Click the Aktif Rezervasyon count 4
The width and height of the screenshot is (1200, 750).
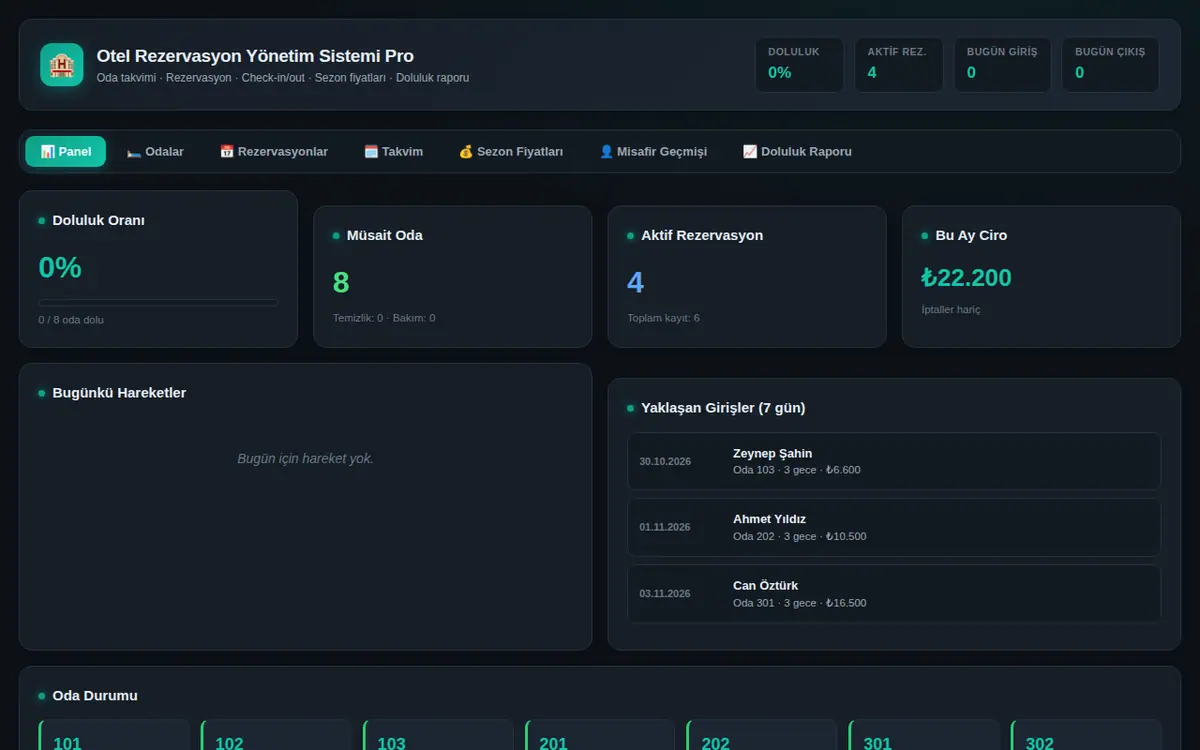point(635,283)
